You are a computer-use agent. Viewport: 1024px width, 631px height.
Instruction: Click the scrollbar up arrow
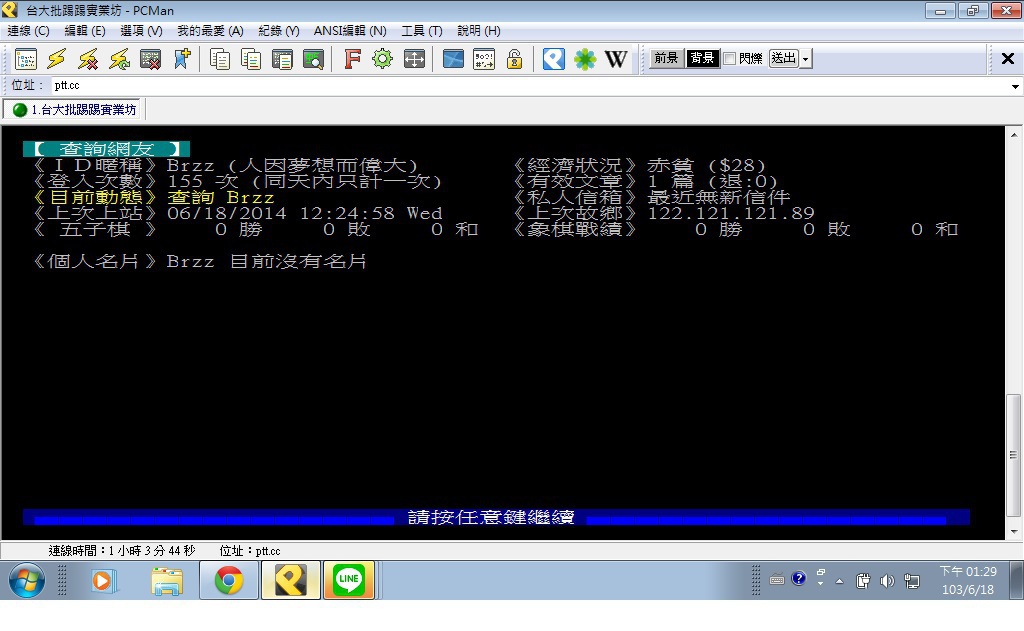[x=1014, y=135]
